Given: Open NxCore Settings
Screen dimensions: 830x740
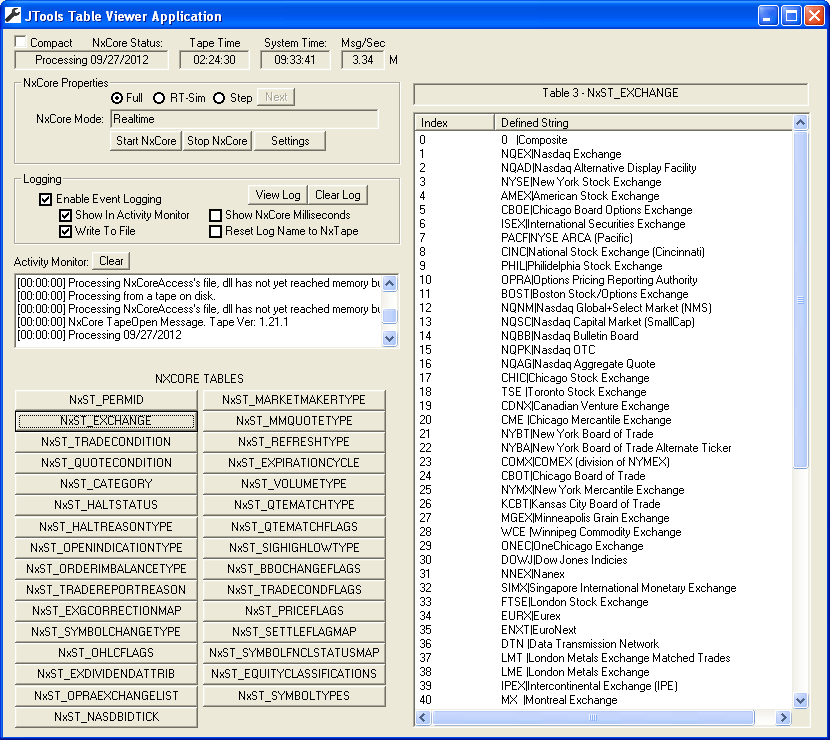Looking at the screenshot, I should click(290, 141).
